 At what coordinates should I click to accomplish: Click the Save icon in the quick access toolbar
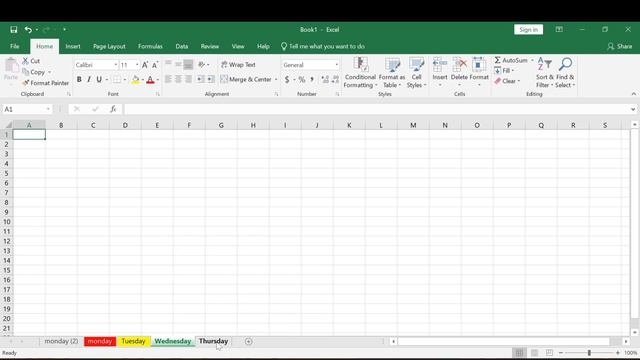(x=14, y=29)
